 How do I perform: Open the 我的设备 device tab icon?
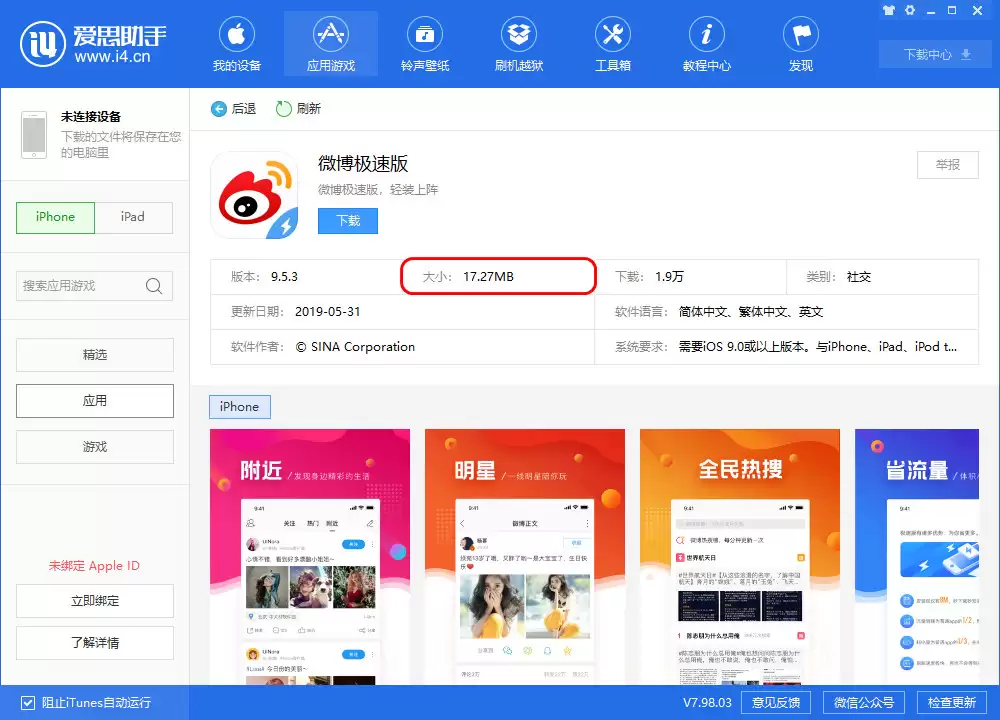tap(237, 34)
